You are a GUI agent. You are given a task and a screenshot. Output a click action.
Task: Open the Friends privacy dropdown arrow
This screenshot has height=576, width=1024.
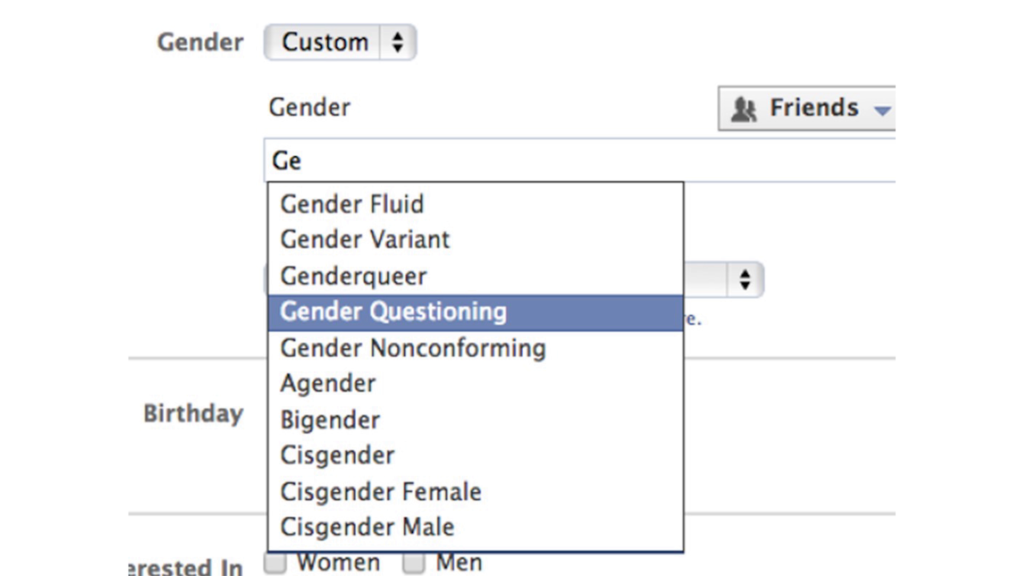[x=882, y=110]
